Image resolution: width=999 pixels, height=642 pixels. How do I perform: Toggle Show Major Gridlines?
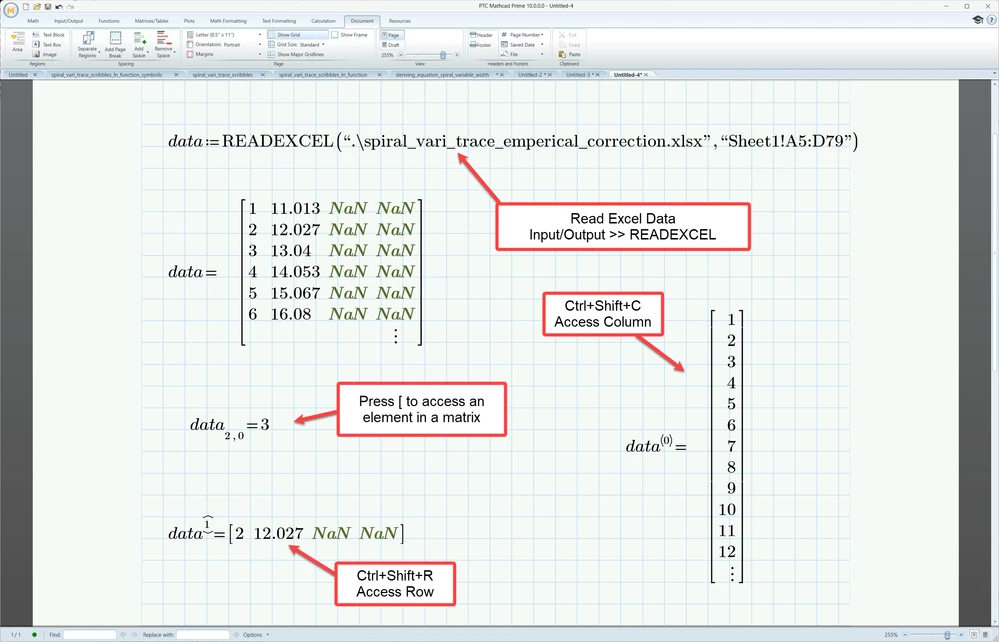300,54
